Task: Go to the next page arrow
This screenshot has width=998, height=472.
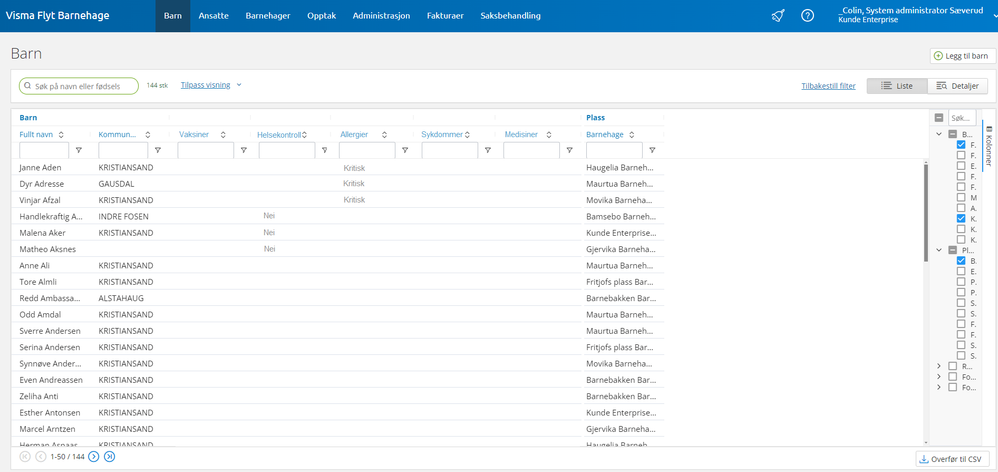Action: click(93, 456)
